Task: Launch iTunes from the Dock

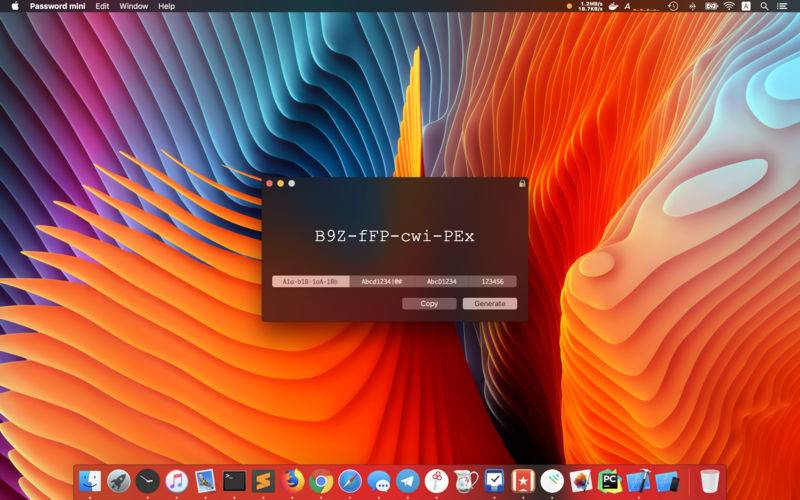Action: coord(177,481)
